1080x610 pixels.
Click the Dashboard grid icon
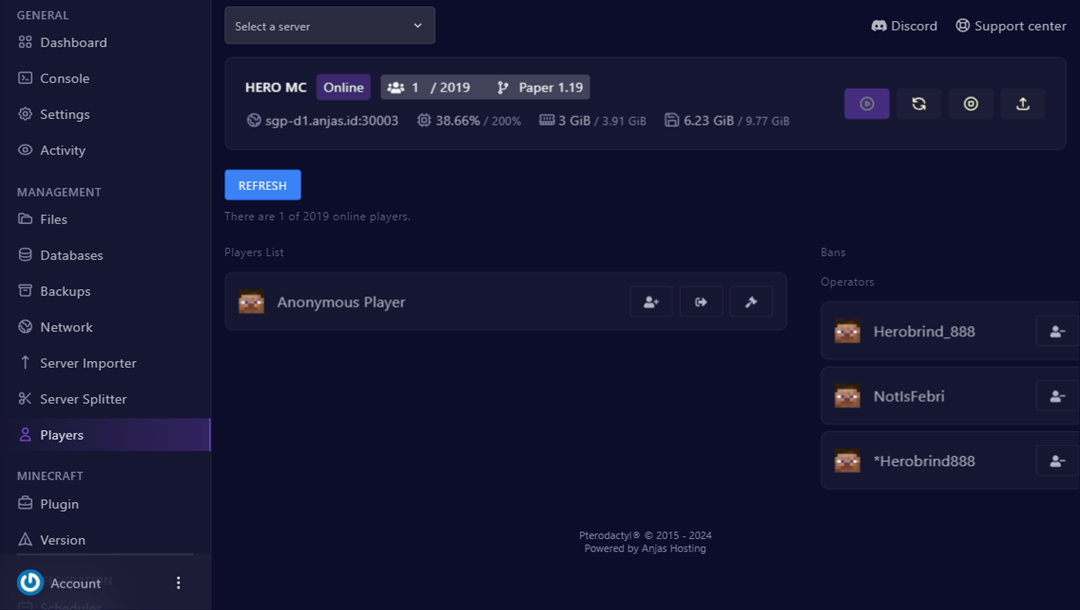click(x=25, y=42)
